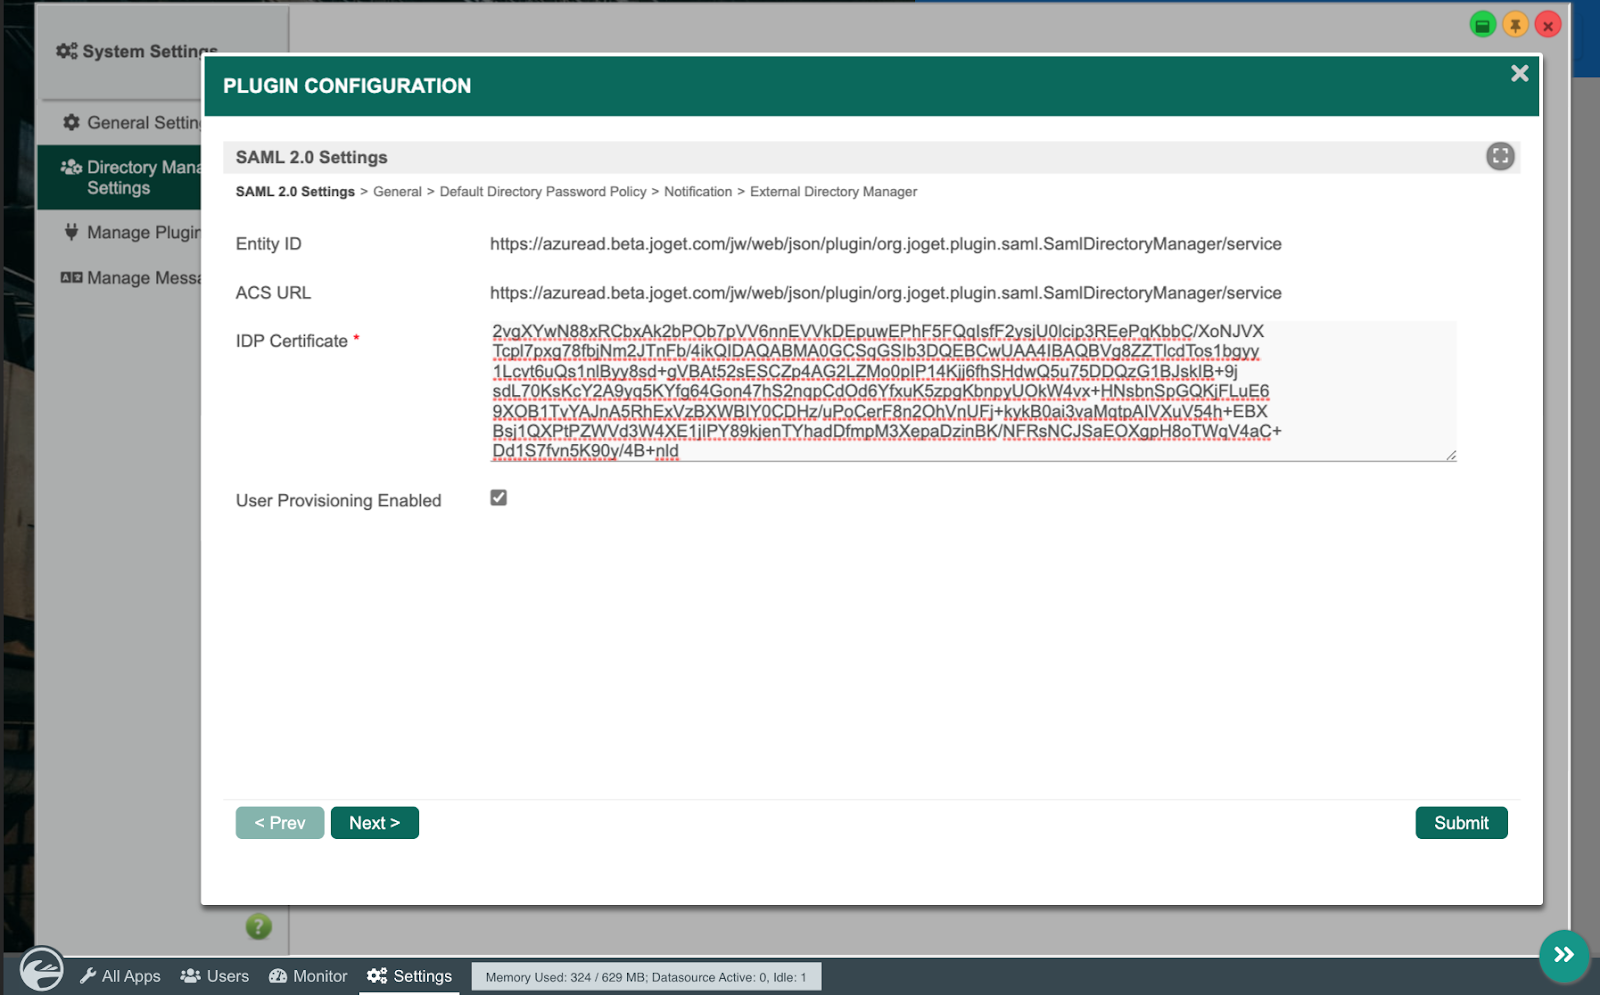
Task: Click the Prev button
Action: 280,823
